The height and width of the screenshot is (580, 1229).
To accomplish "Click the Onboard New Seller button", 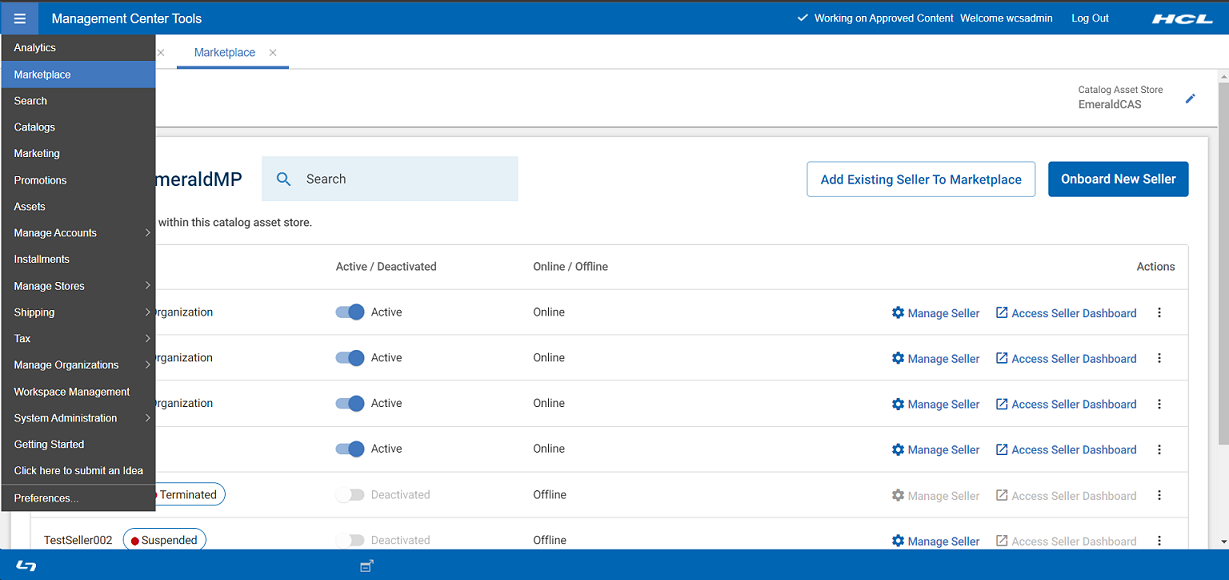I will click(x=1118, y=179).
